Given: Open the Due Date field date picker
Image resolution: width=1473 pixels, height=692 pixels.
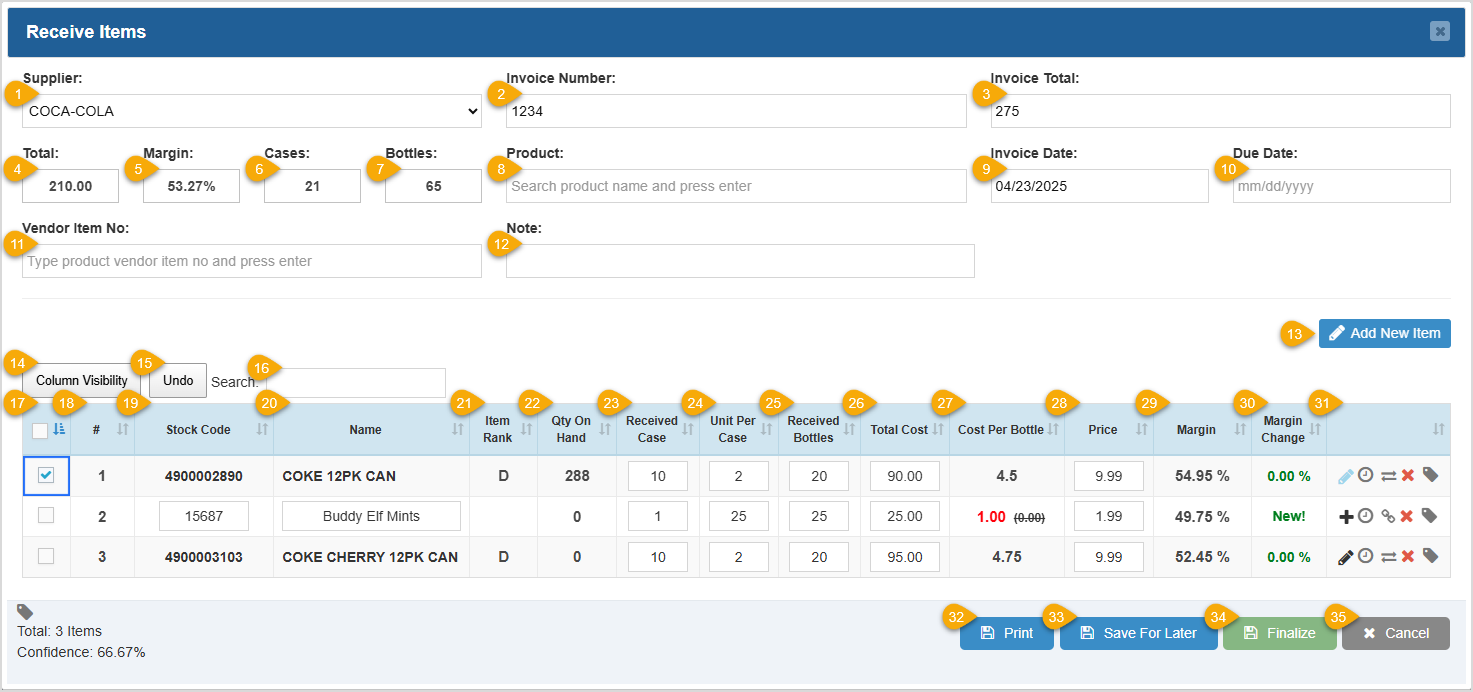Looking at the screenshot, I should 1340,186.
